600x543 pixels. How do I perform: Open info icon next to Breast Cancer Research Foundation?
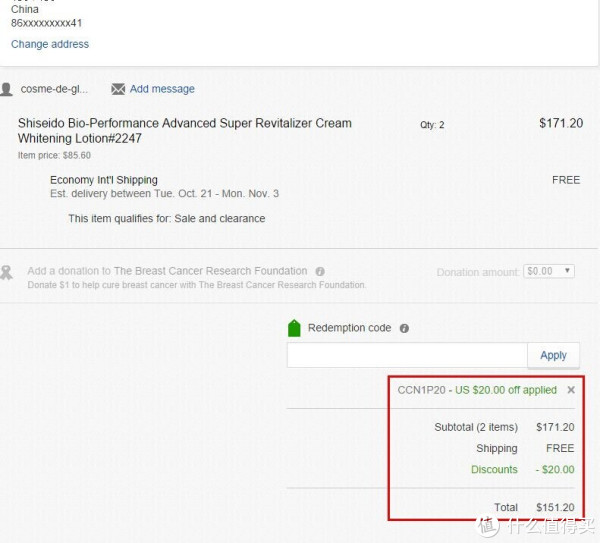coord(320,271)
